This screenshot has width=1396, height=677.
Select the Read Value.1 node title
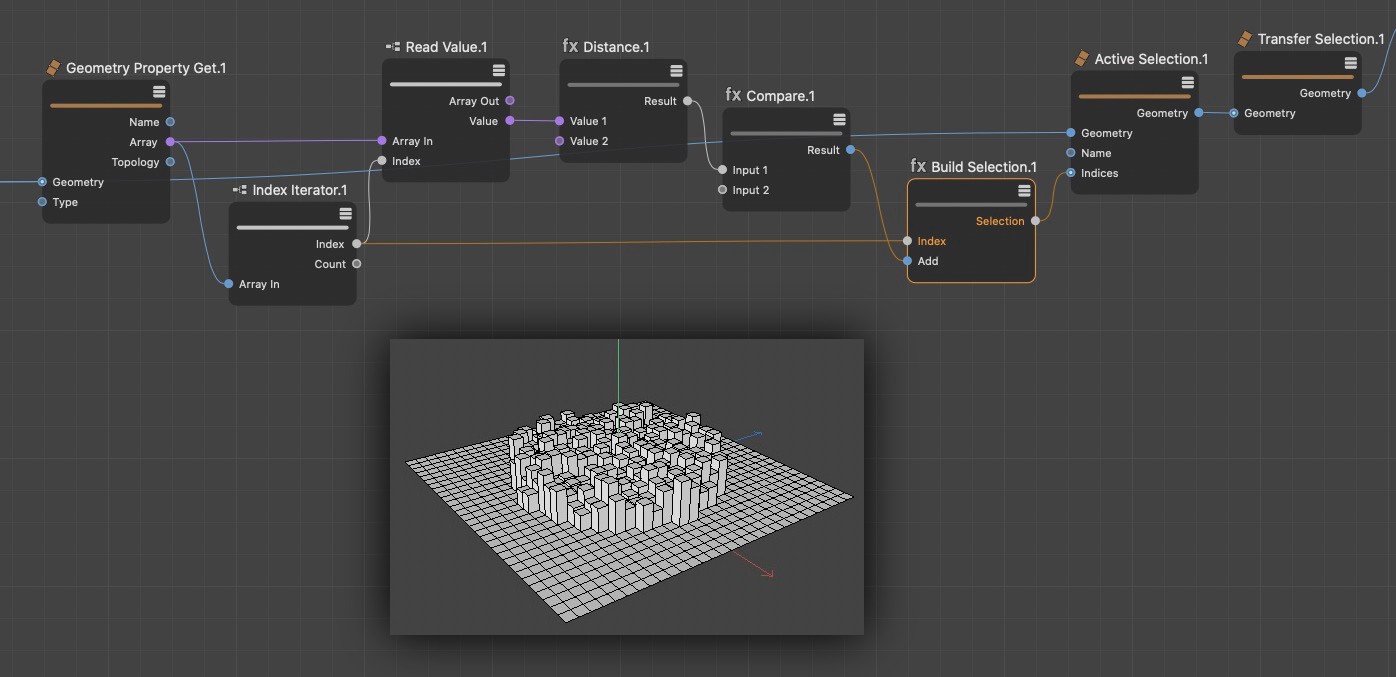tap(446, 47)
